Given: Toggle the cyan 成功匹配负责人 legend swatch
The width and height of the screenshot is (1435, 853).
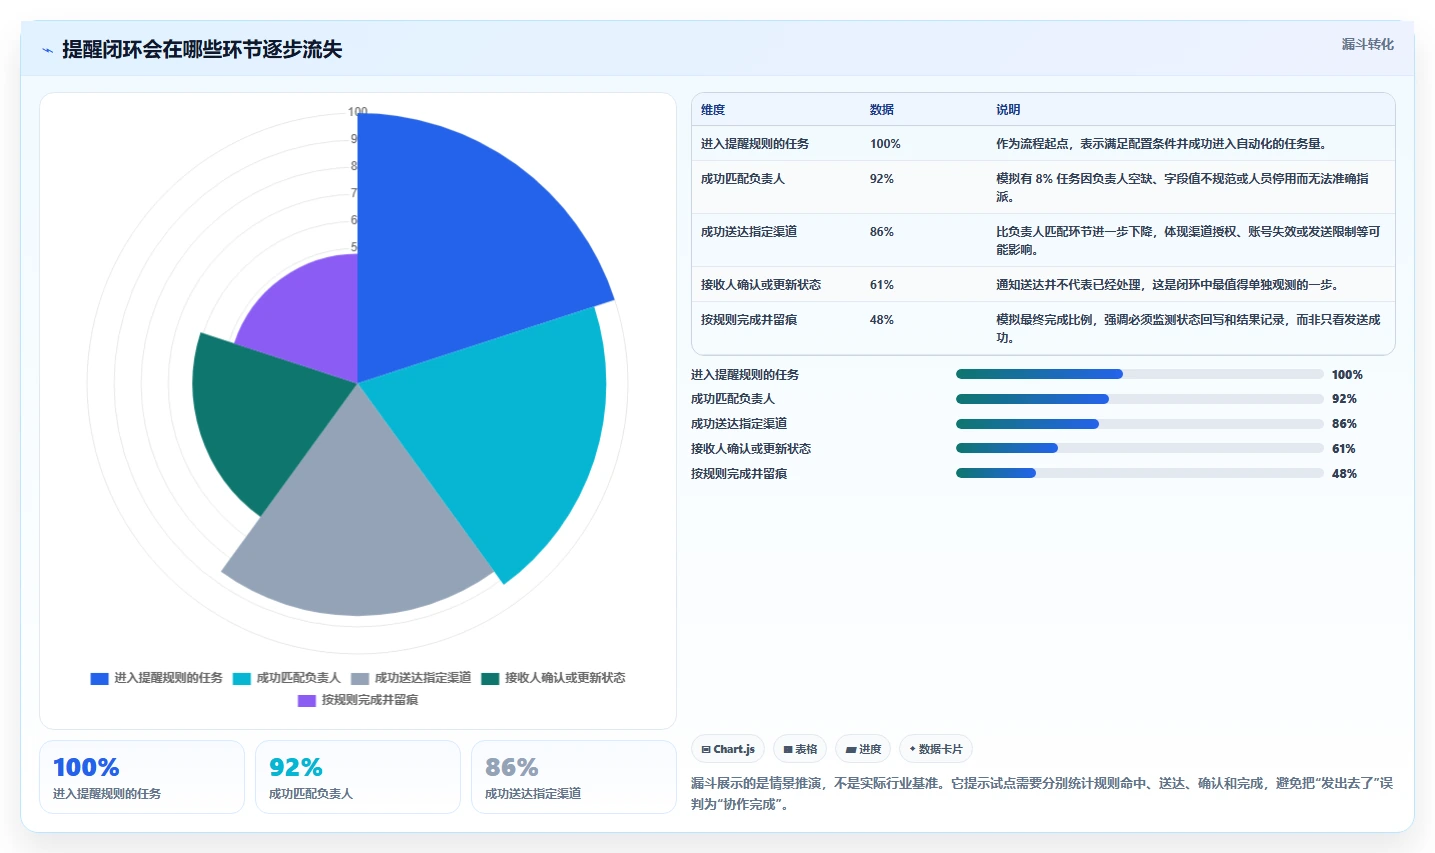Looking at the screenshot, I should (242, 678).
